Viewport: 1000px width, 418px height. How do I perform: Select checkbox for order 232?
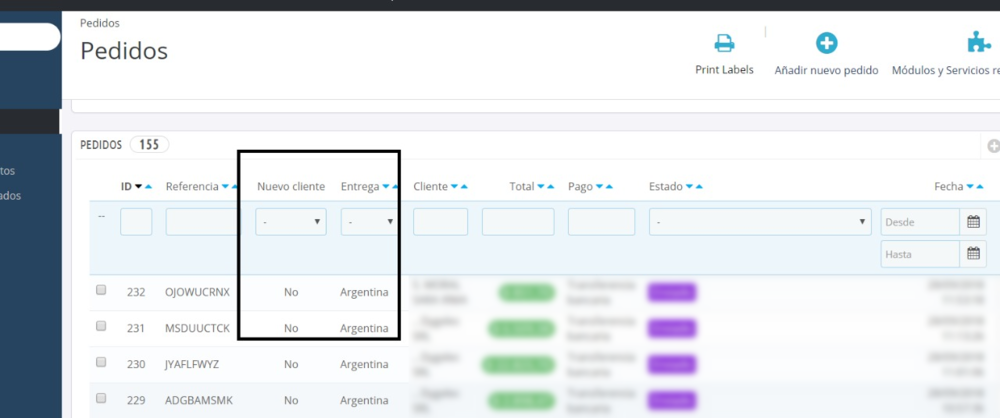tap(101, 290)
